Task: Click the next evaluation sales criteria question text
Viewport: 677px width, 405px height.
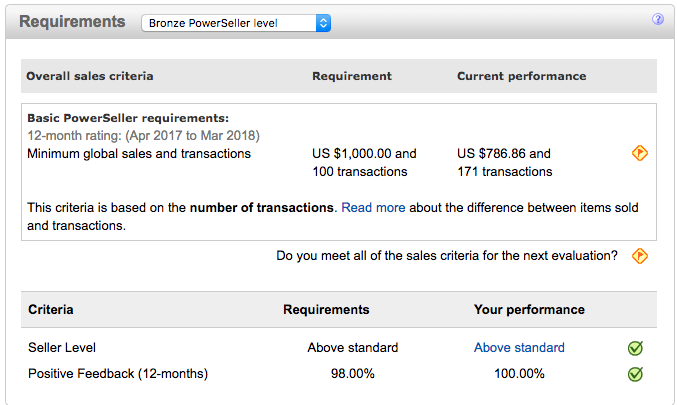Action: (x=447, y=256)
